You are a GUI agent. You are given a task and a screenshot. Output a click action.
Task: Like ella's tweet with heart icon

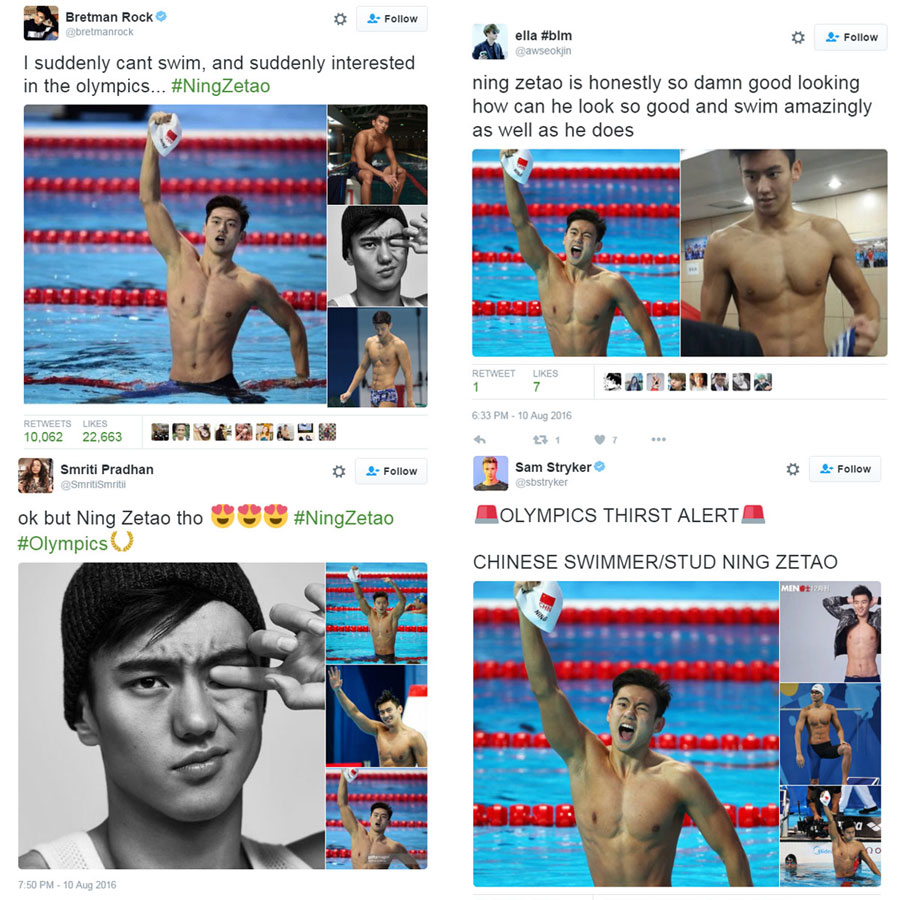599,440
